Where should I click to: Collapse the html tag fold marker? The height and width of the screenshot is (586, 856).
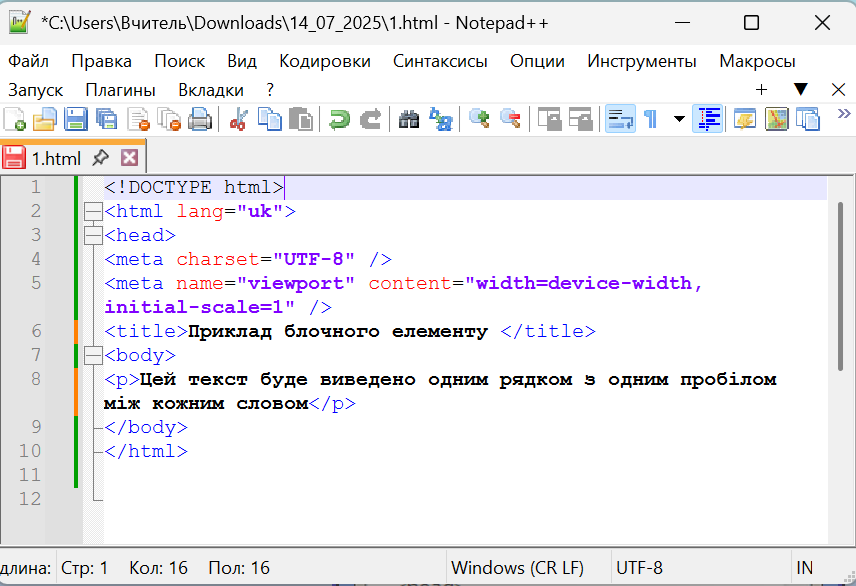point(93,211)
